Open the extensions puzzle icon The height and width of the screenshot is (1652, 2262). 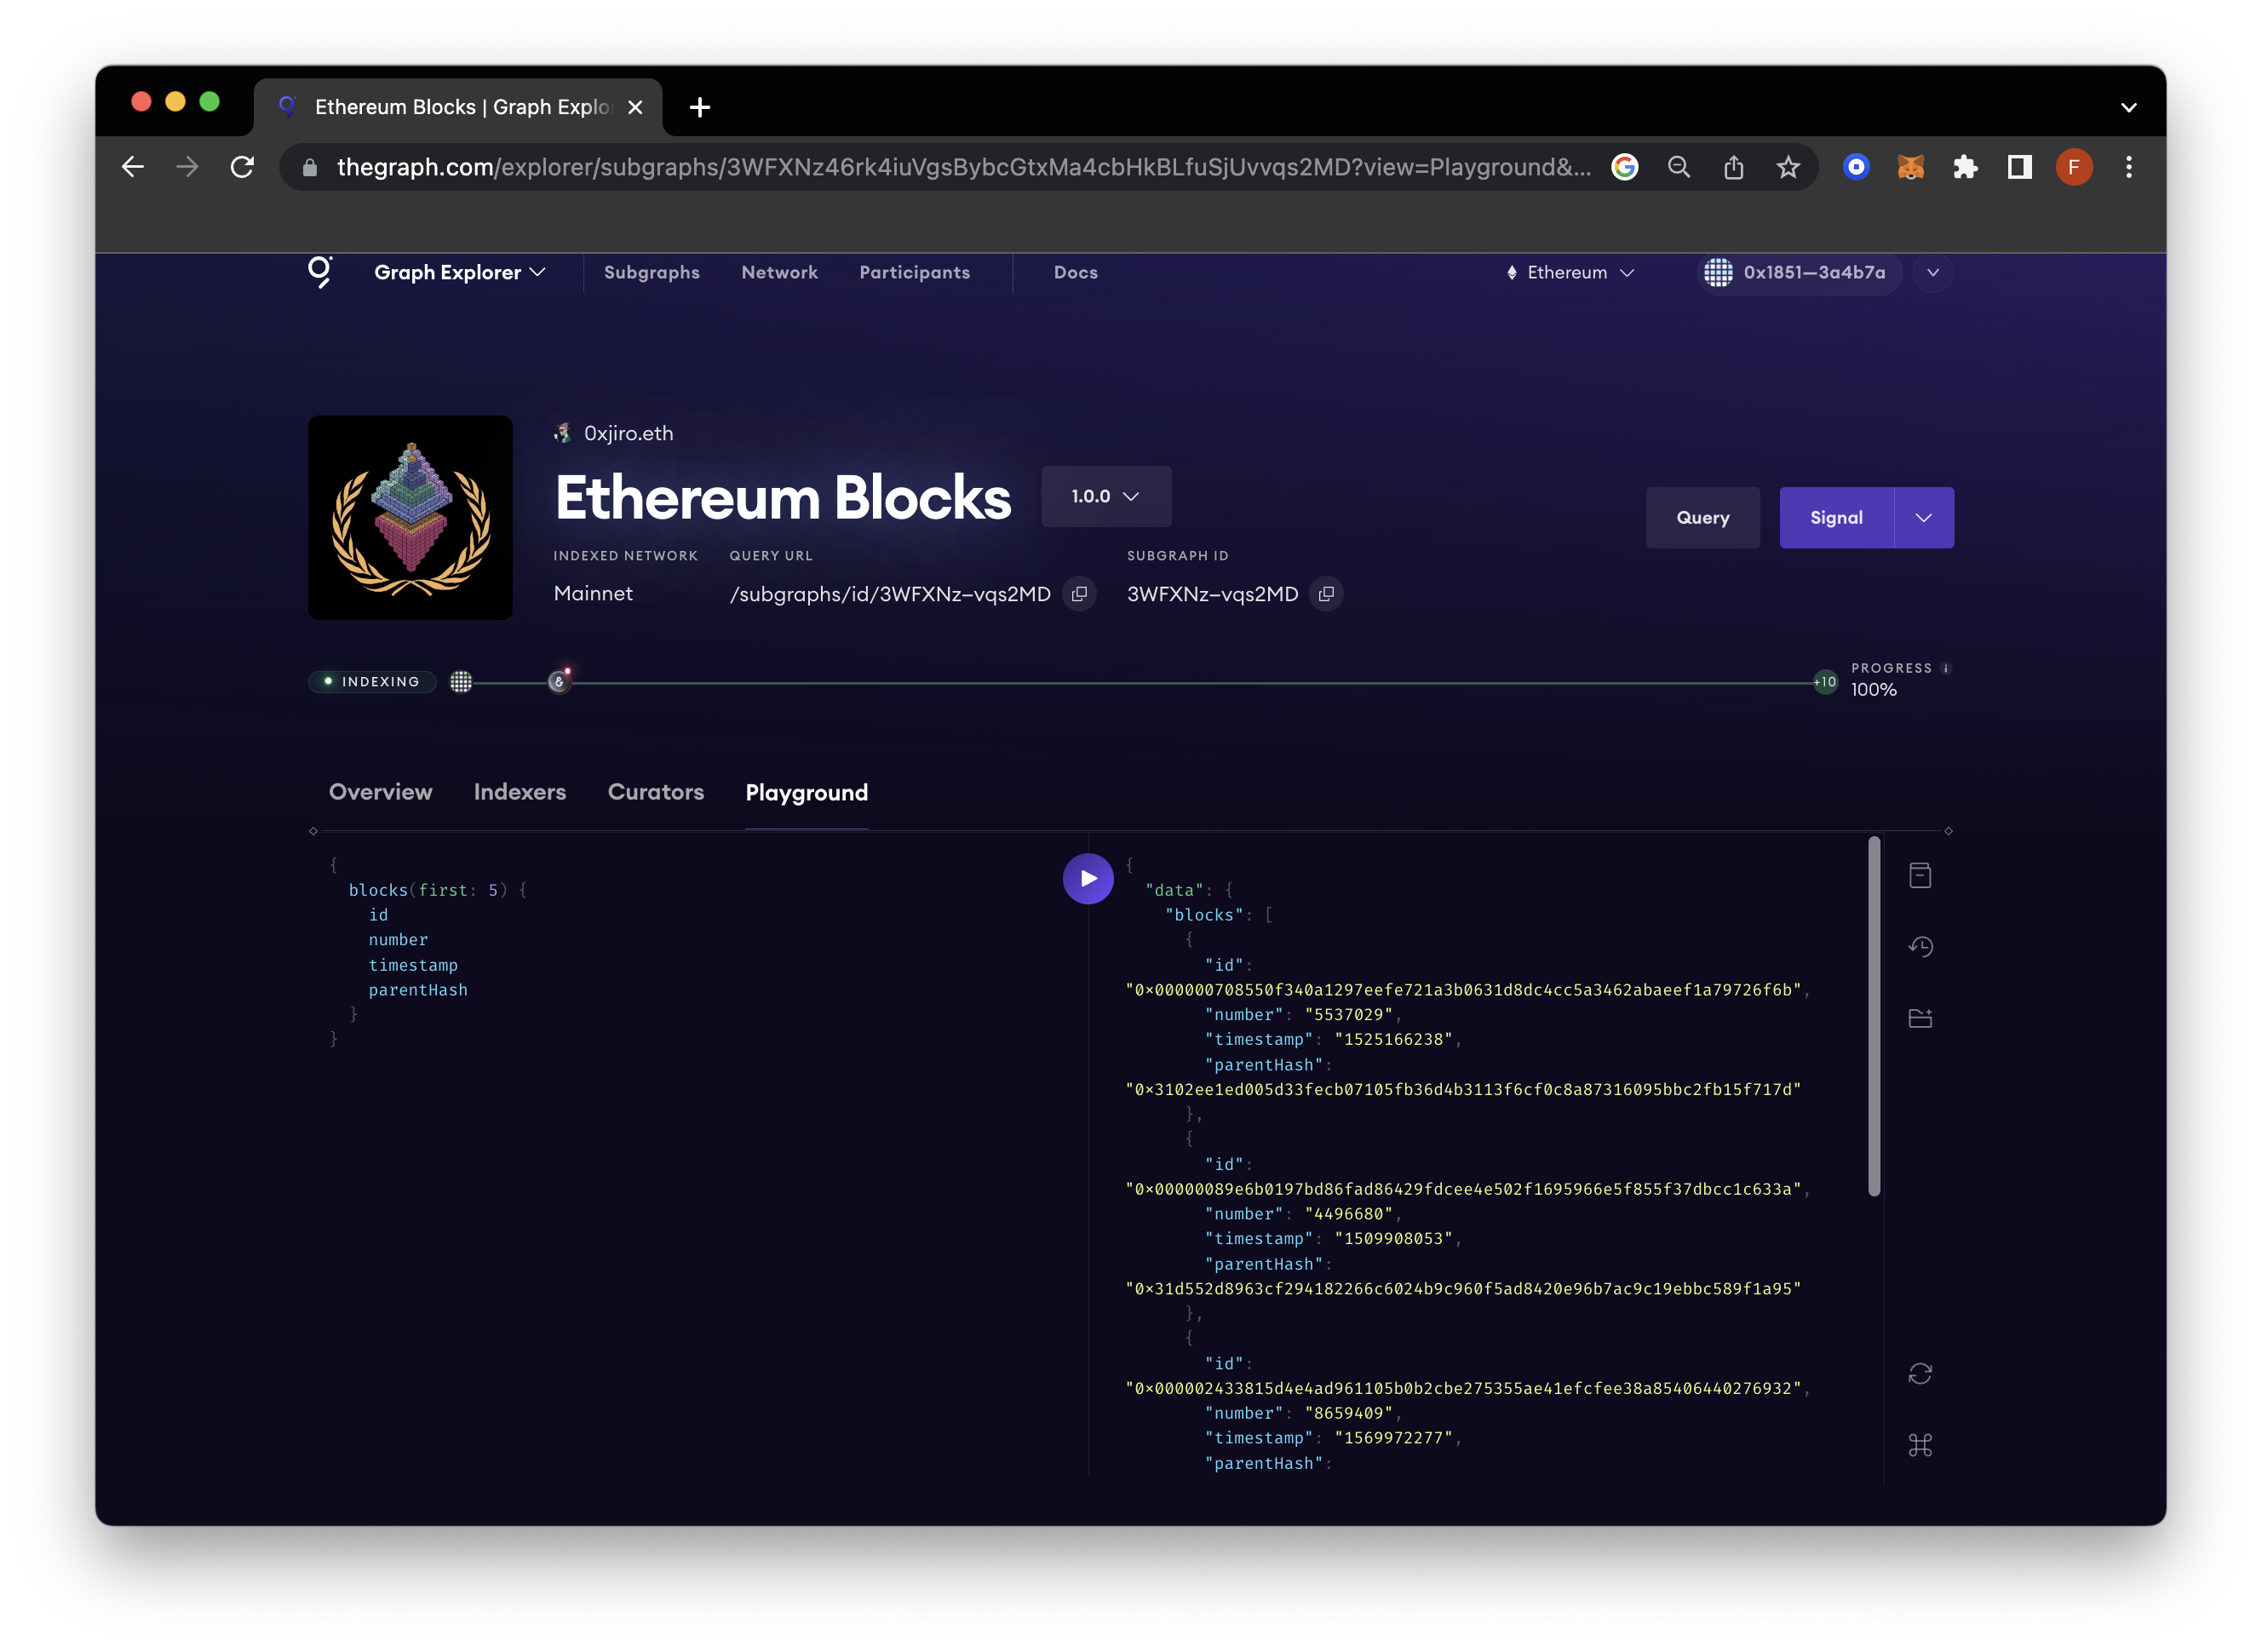(1965, 167)
